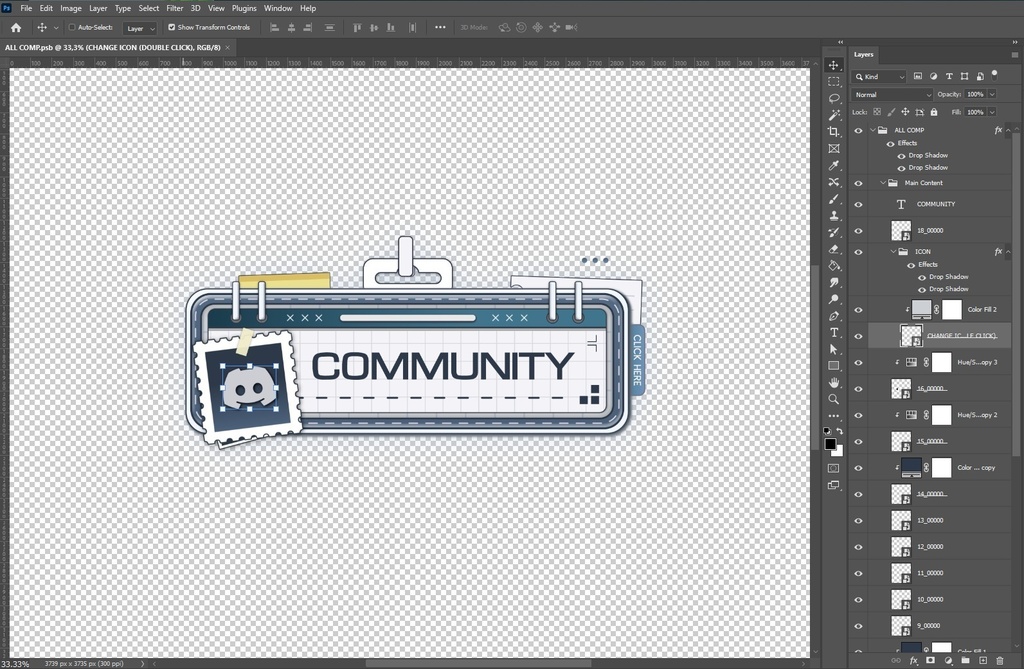Click the delete layer trash icon
This screenshot has height=669, width=1024.
coord(1000,661)
